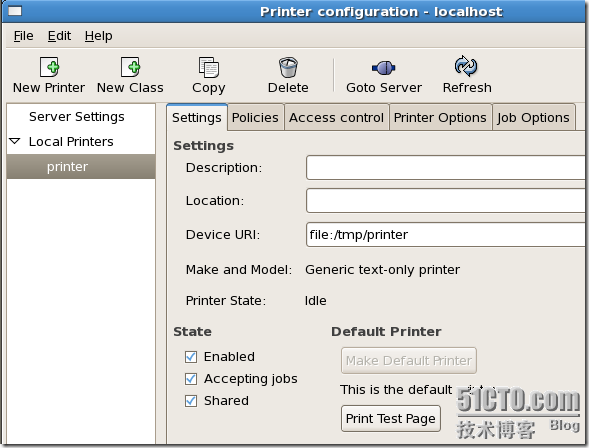Viewport: 589px width, 448px height.
Task: Switch to the Job Options tab
Action: click(533, 118)
